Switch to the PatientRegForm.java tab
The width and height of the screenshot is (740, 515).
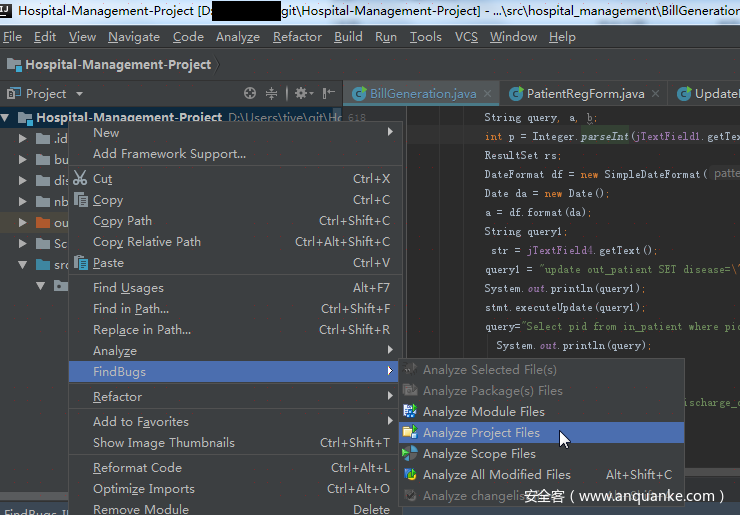point(584,93)
